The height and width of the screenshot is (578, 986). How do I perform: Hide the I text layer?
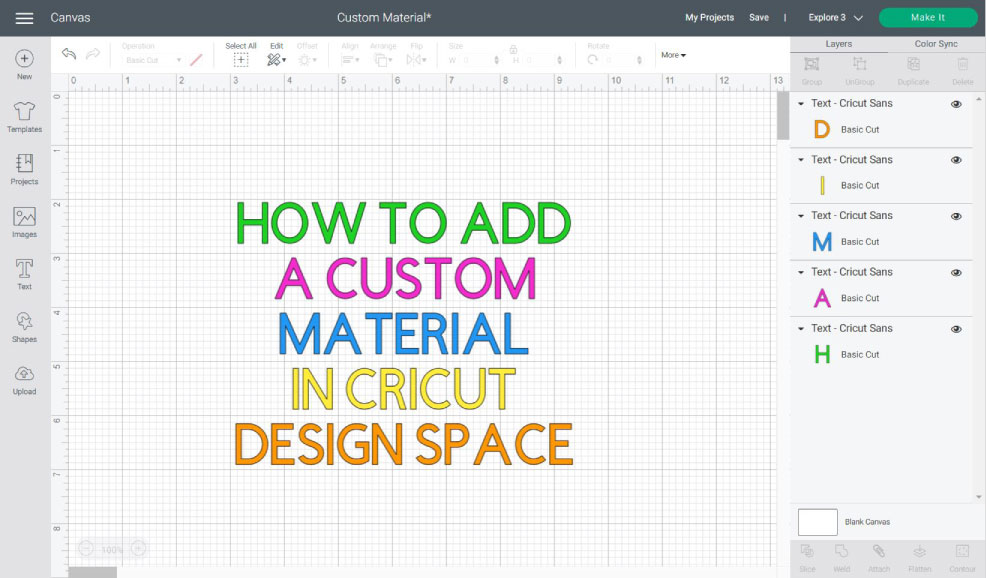[956, 160]
